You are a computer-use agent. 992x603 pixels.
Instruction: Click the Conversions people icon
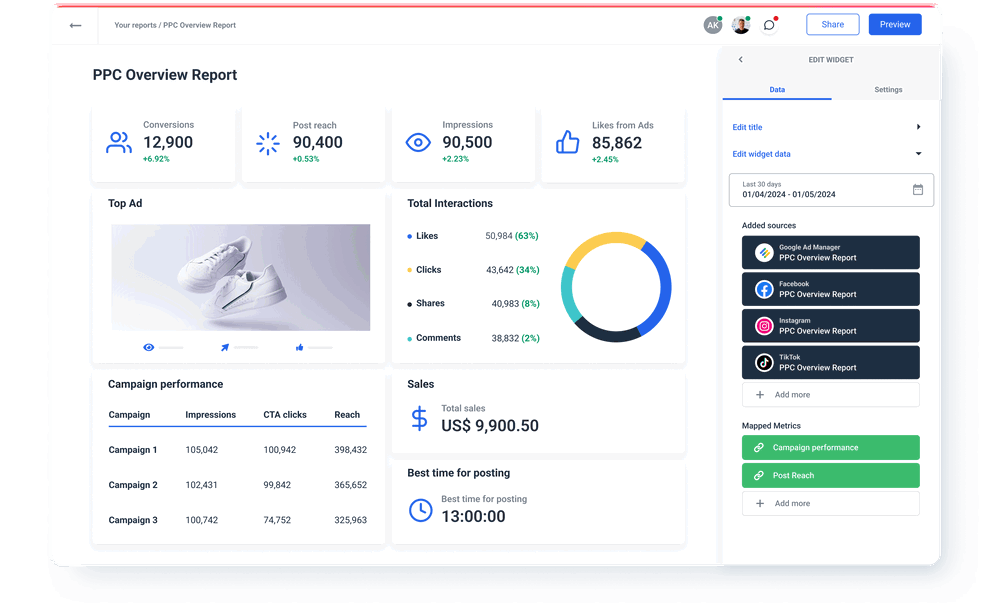point(118,142)
